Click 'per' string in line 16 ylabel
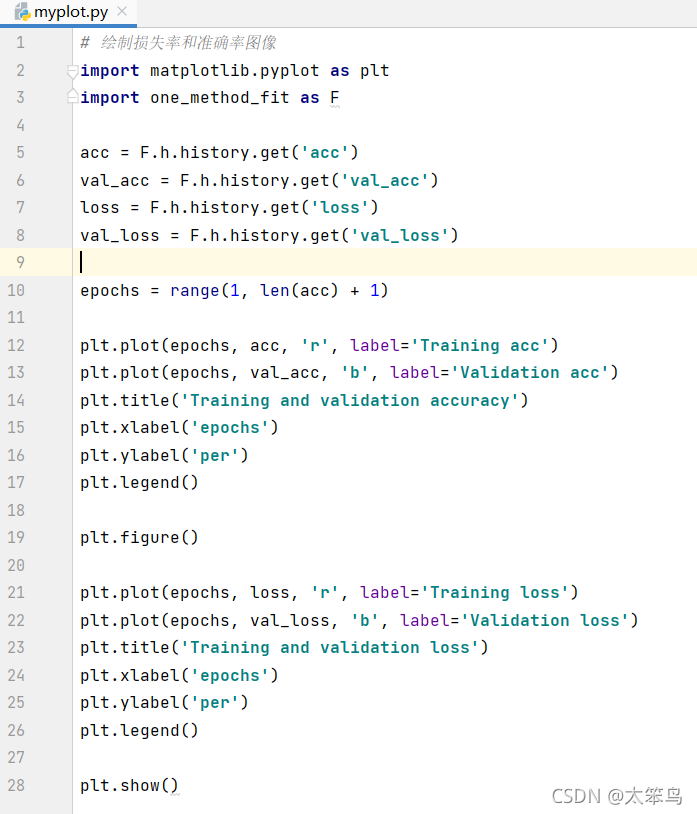 tap(214, 456)
